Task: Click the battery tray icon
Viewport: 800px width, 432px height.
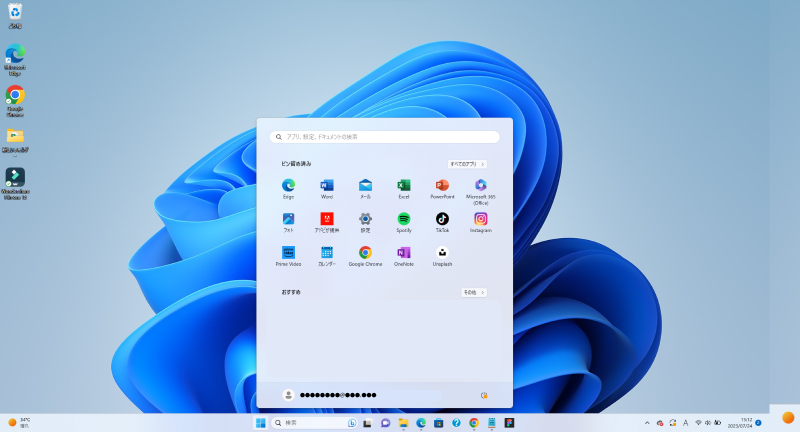Action: [x=717, y=423]
